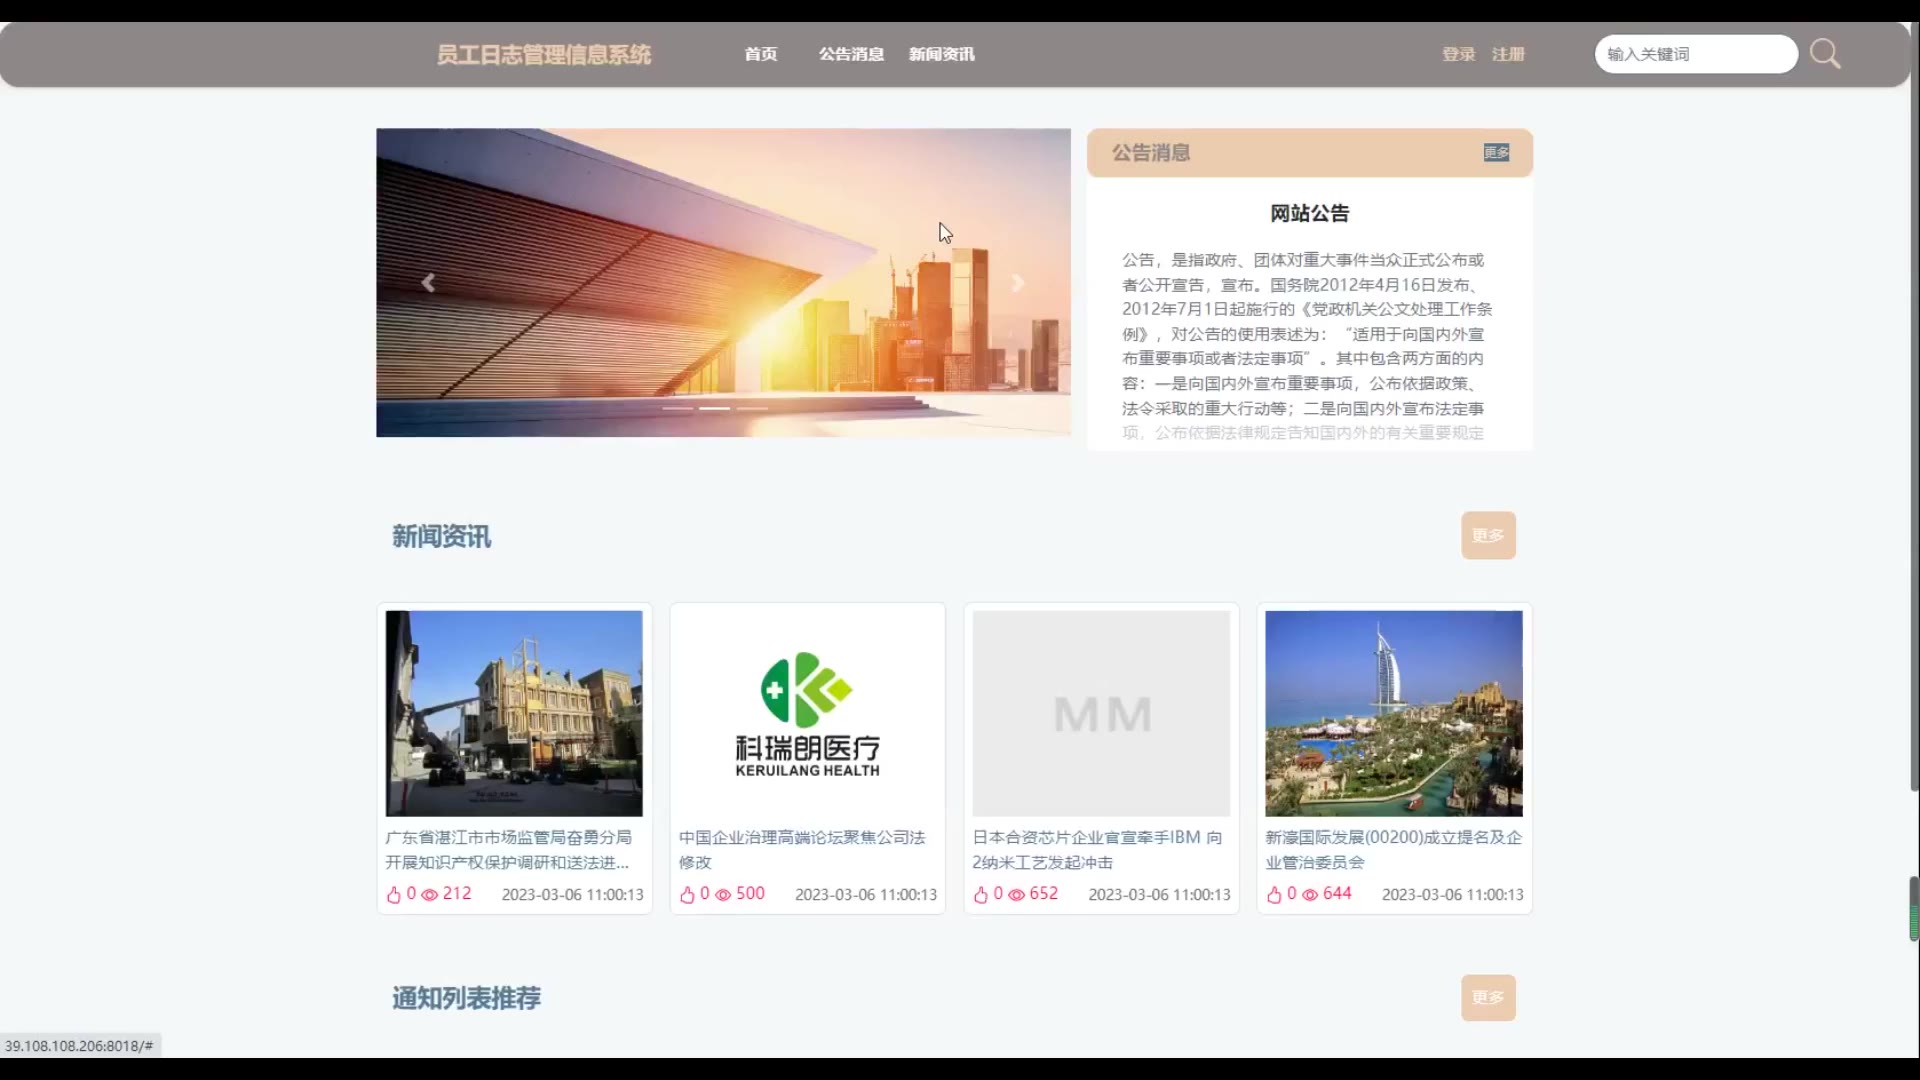Viewport: 1920px width, 1080px height.
Task: Like the IBM 2nm chip article
Action: 980,895
